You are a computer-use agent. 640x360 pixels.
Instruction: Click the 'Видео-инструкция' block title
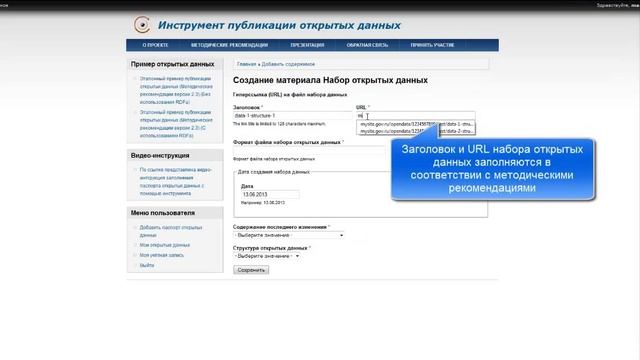click(x=160, y=156)
